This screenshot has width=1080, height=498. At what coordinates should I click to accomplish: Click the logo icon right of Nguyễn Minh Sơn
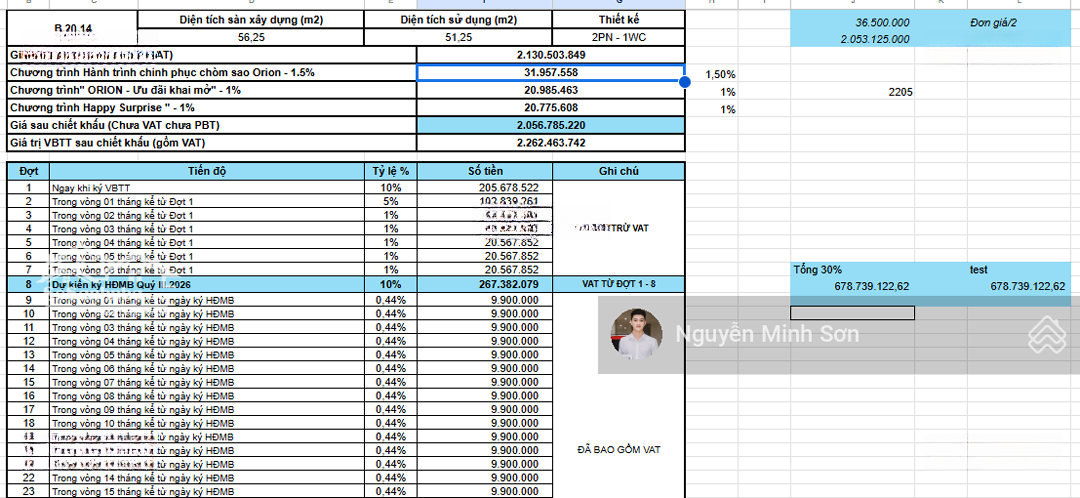(x=1049, y=335)
